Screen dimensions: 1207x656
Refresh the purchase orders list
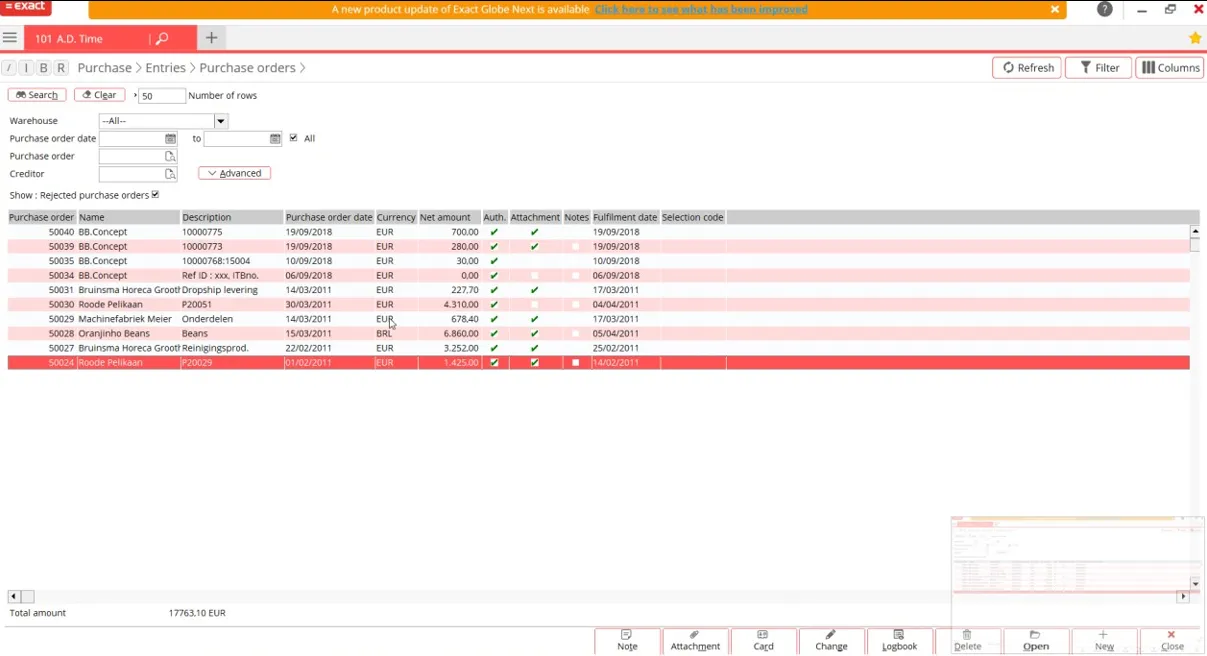1027,68
